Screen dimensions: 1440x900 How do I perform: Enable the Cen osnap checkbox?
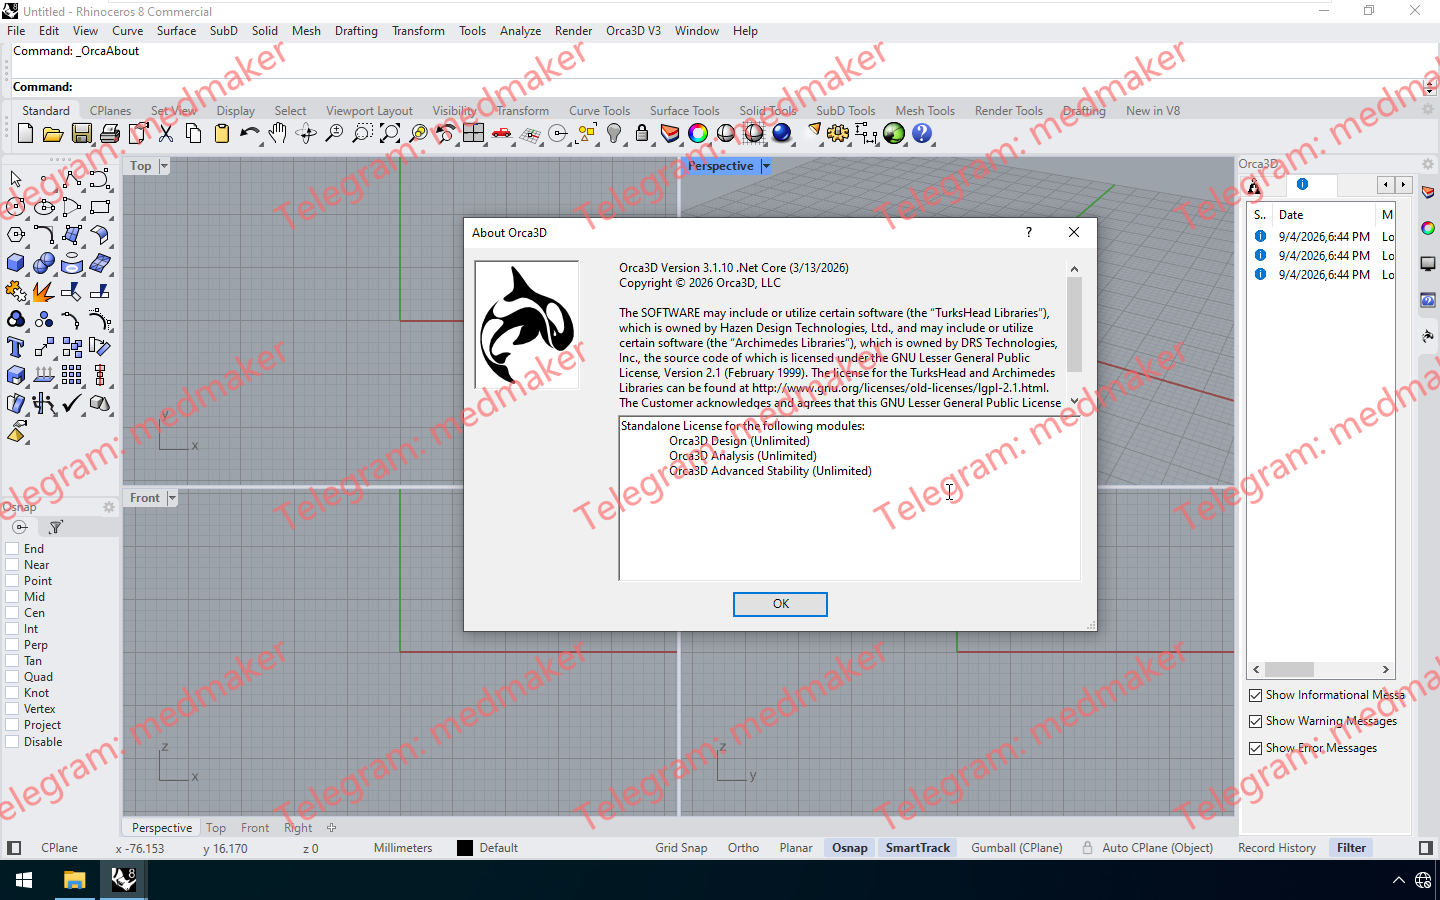pos(12,613)
